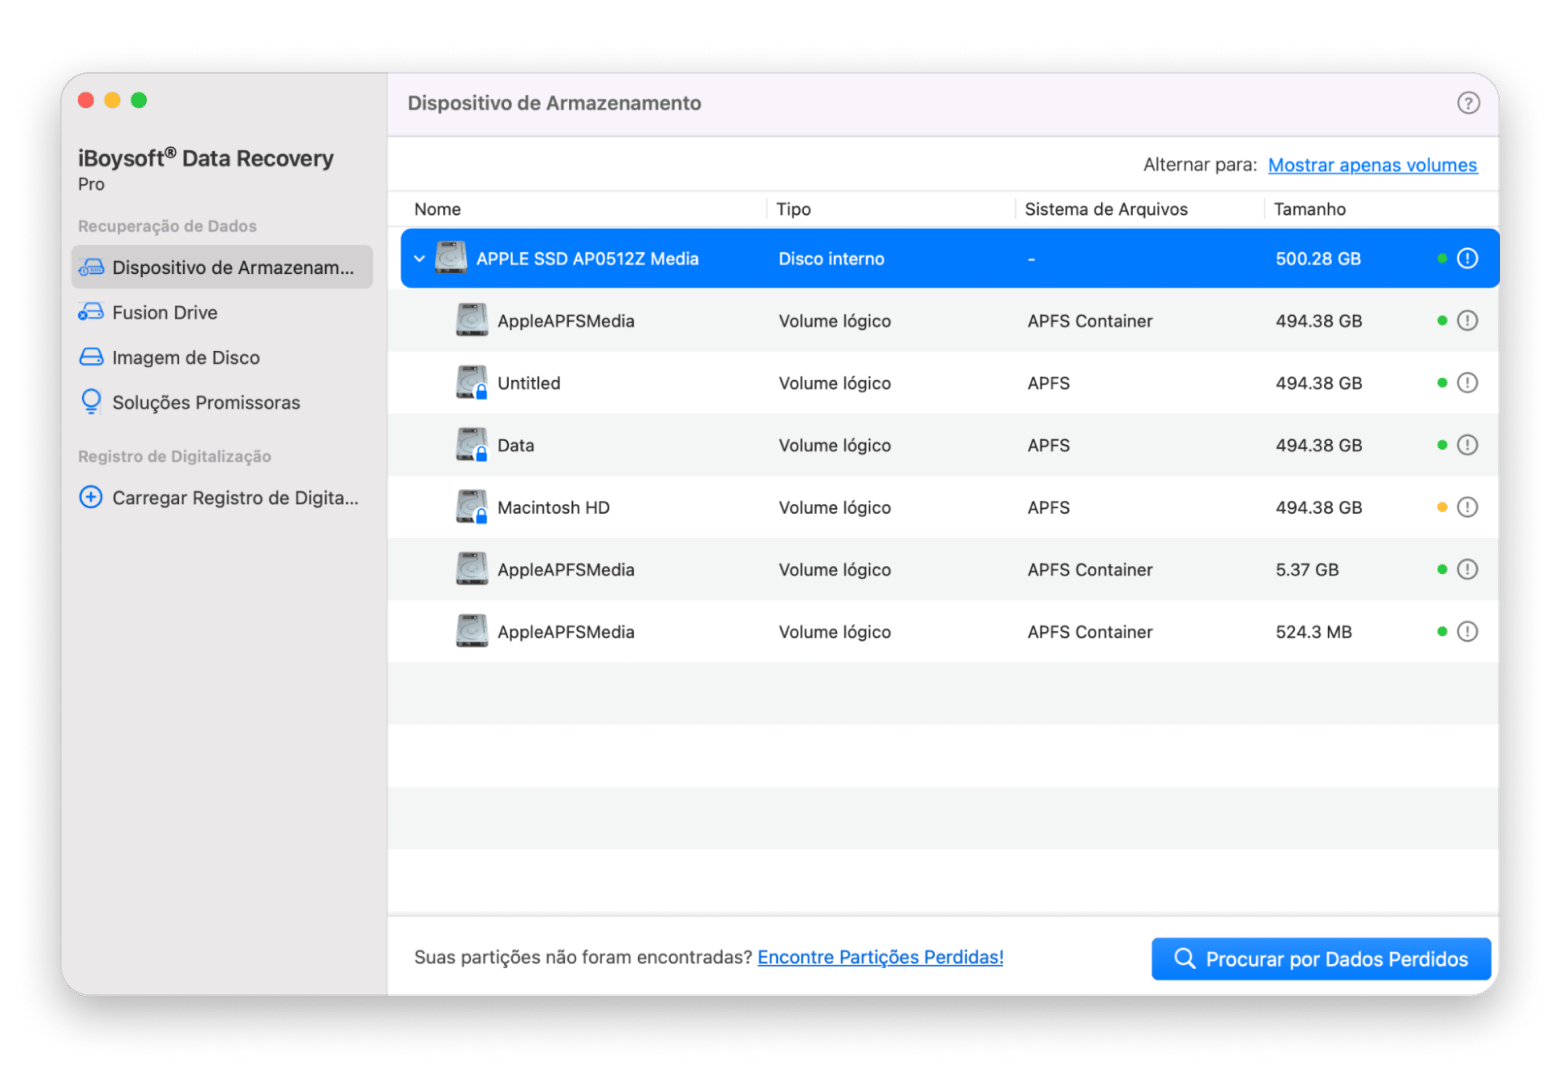1560x1076 pixels.
Task: Select Dispositivo de Armazenam... in the sidebar
Action: click(x=222, y=267)
